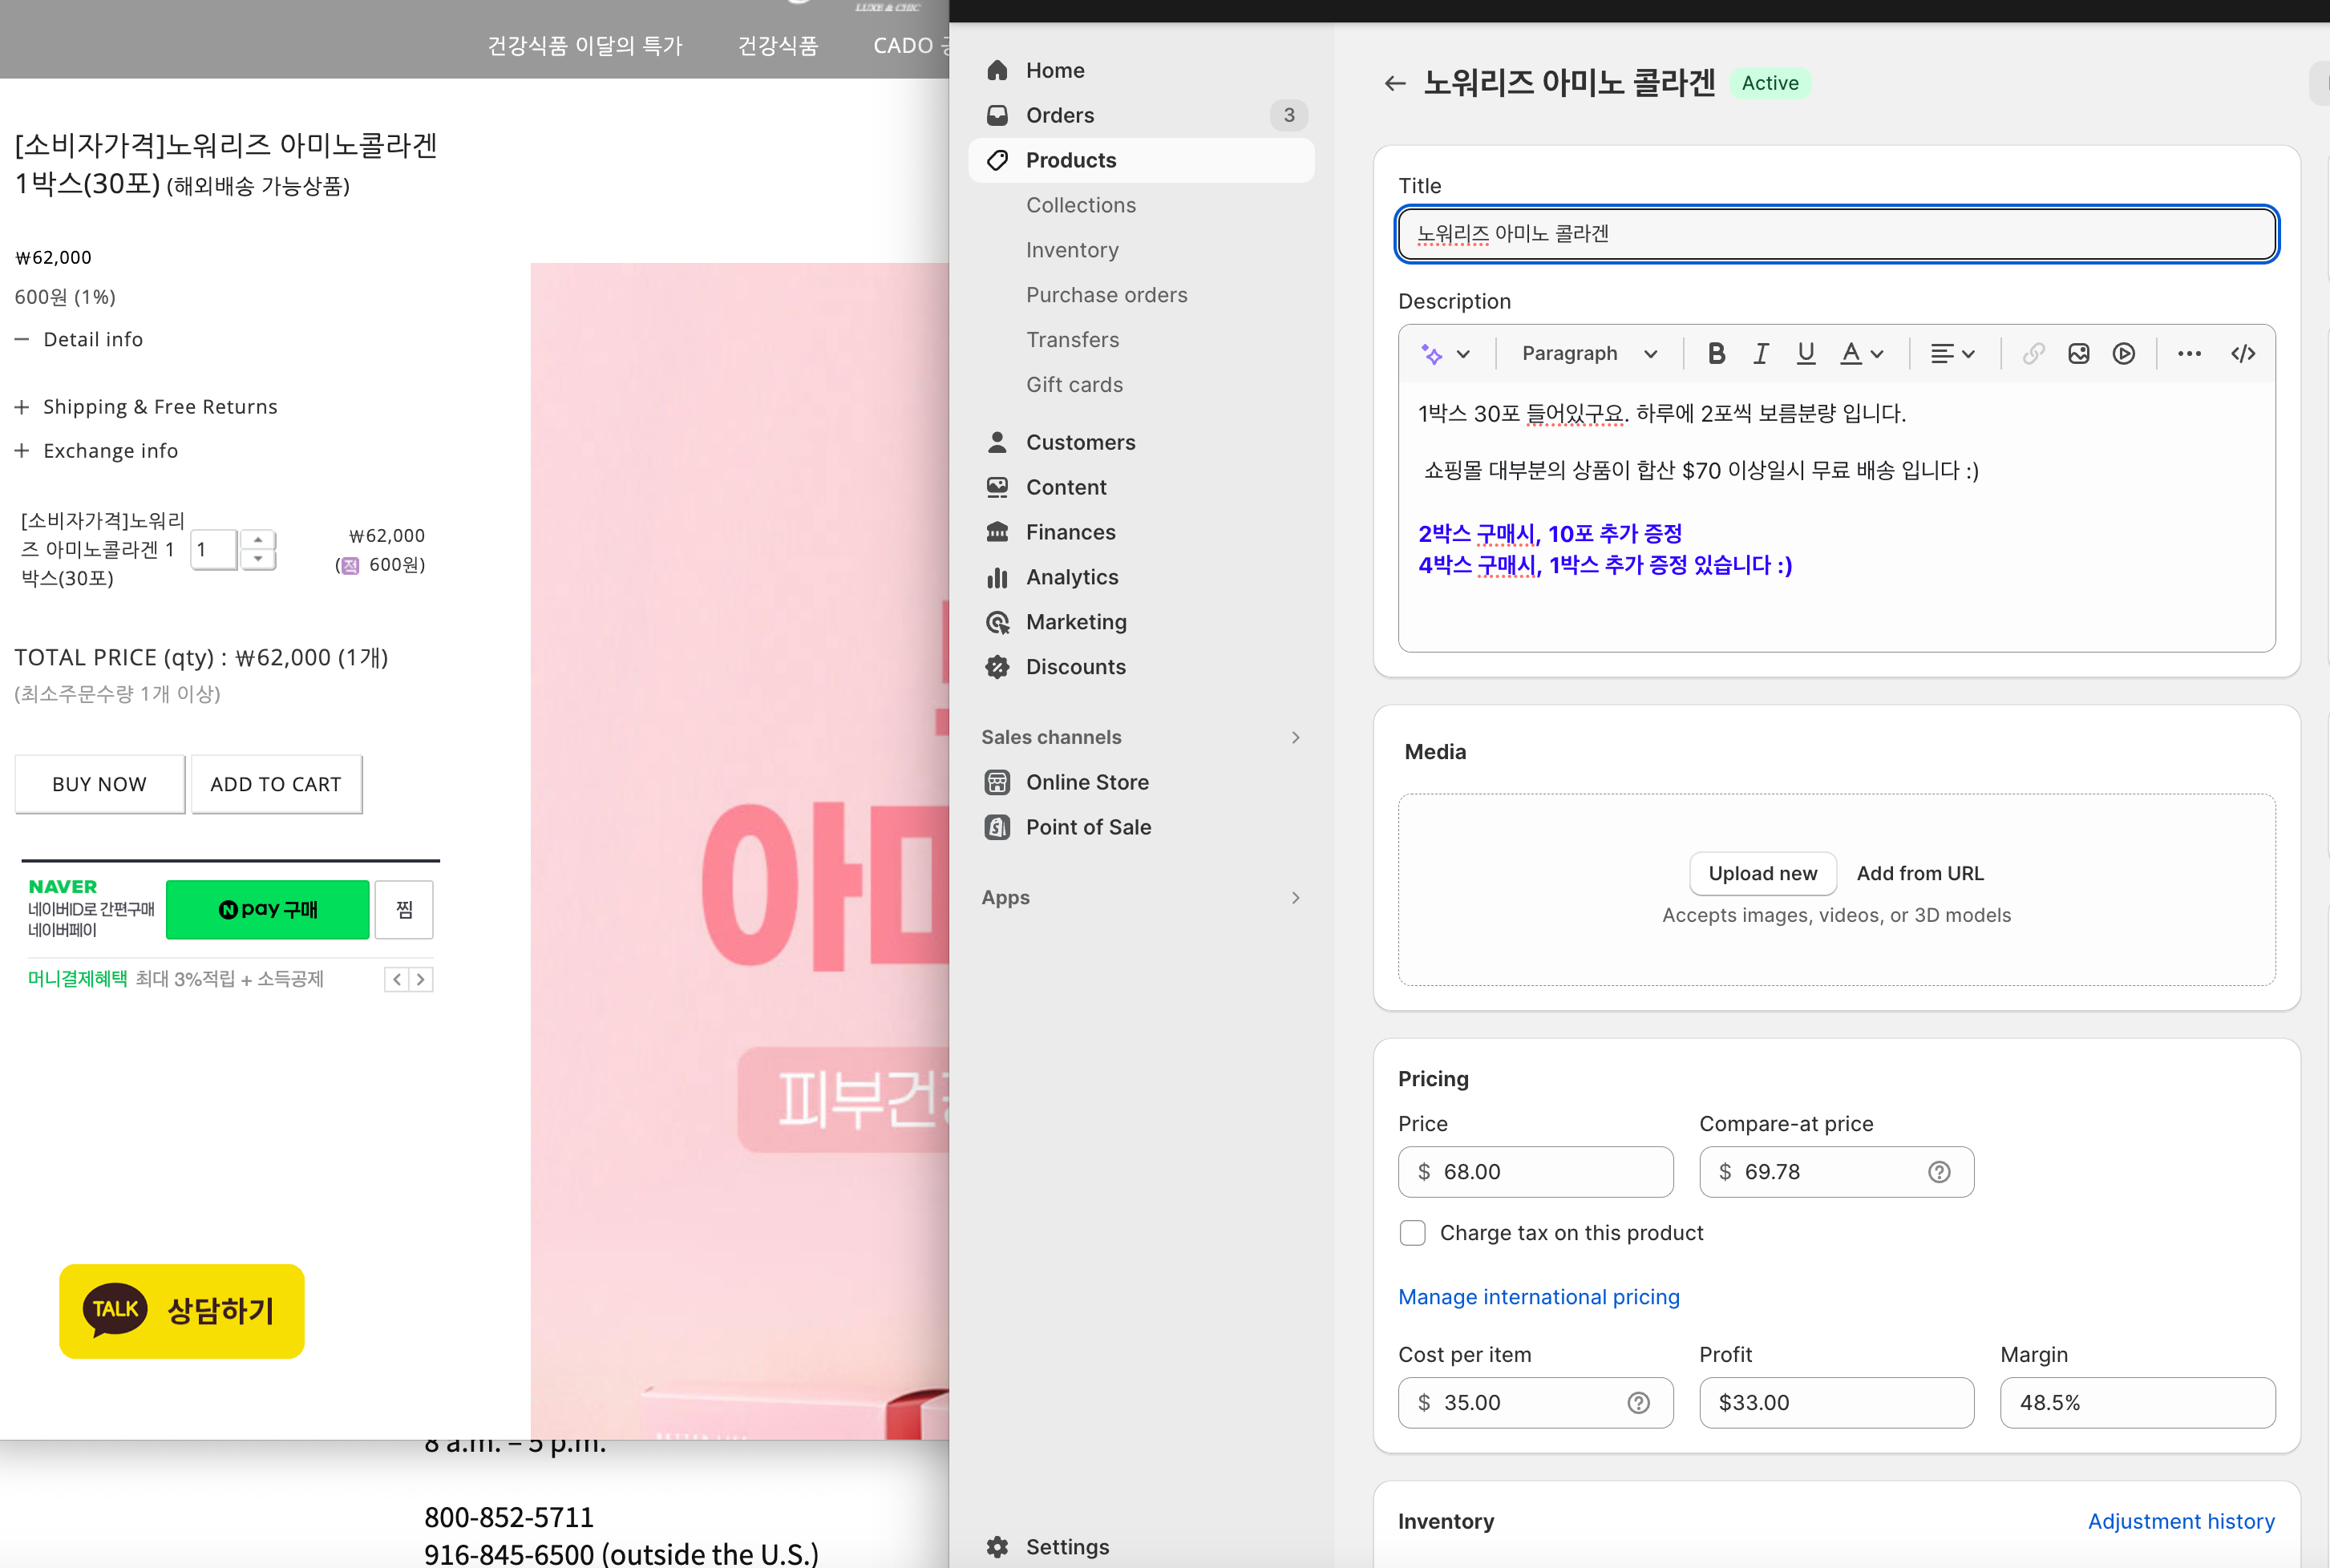Switch to HTML code view in editor
2330x1568 pixels.
click(2243, 353)
